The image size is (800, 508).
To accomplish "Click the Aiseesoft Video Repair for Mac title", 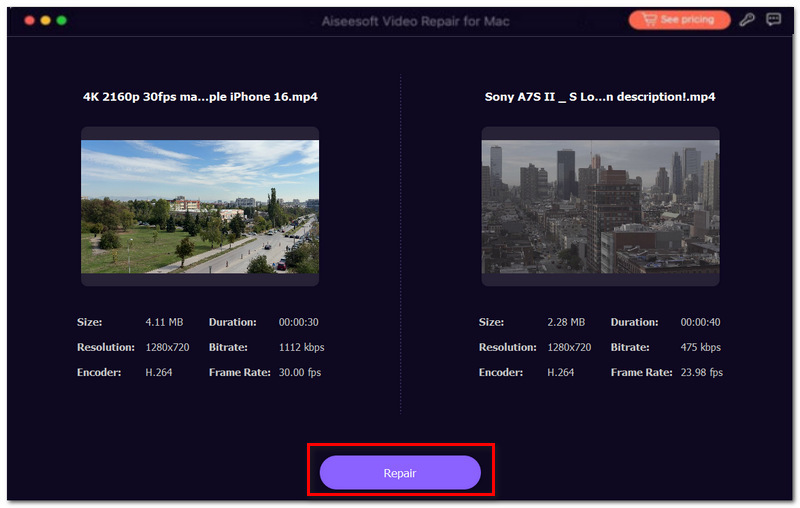I will pyautogui.click(x=415, y=21).
